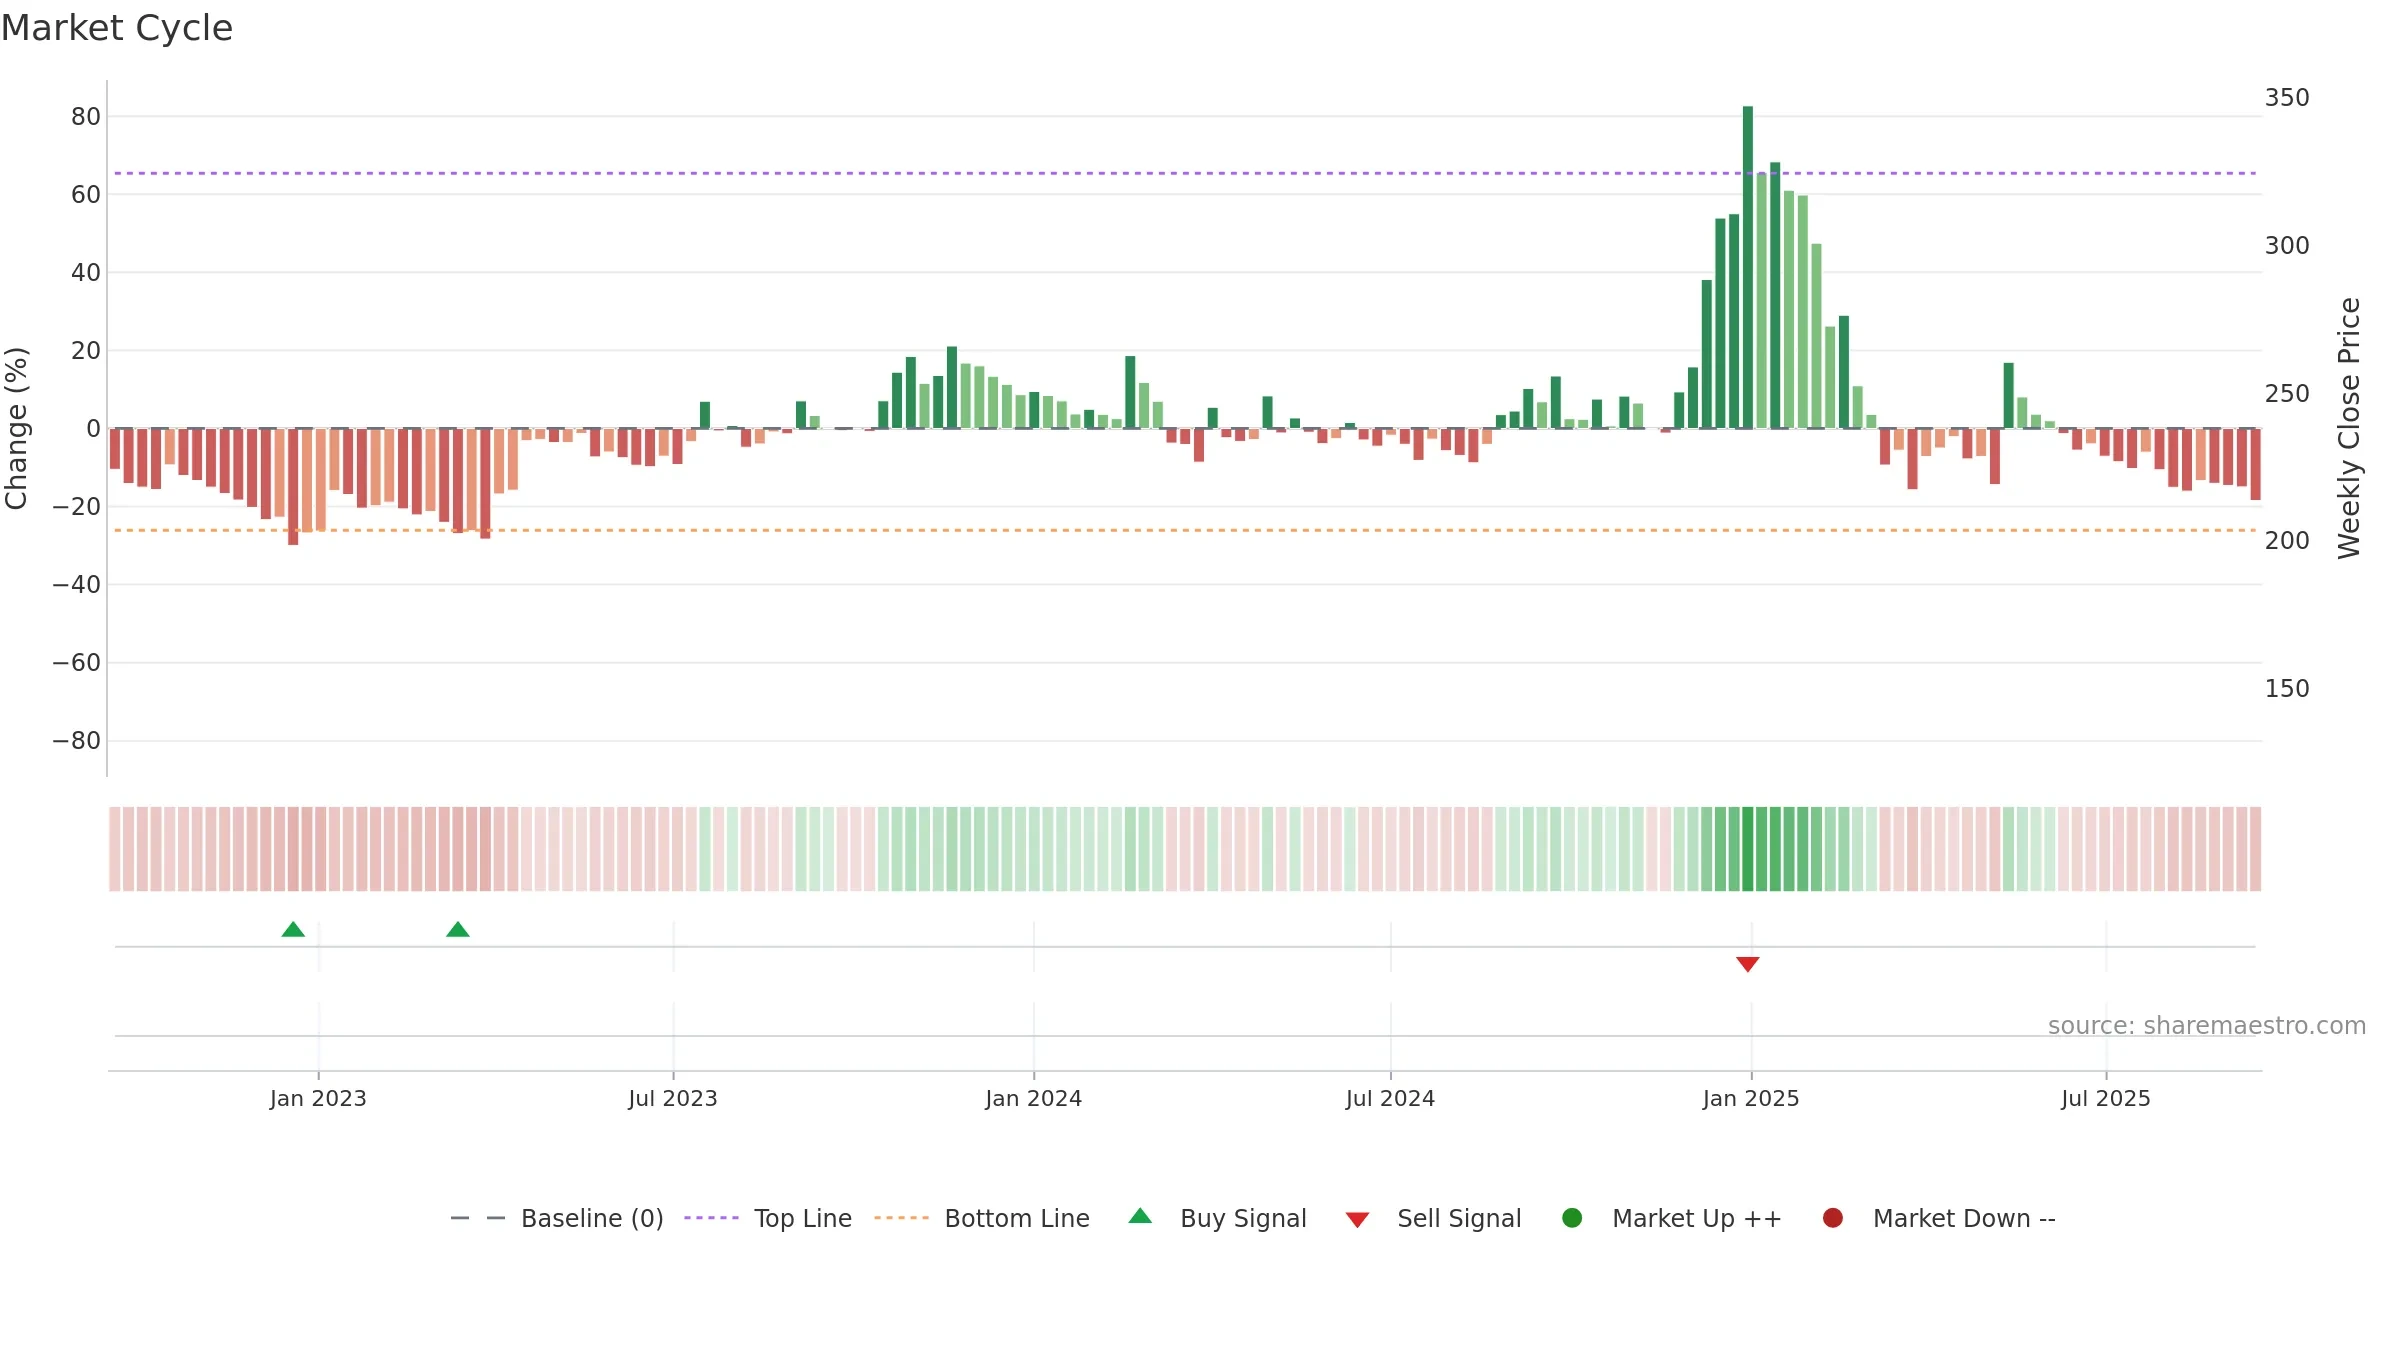This screenshot has width=2400, height=1350.
Task: Click the green Buy Signal triangle in legend
Action: [x=1140, y=1217]
